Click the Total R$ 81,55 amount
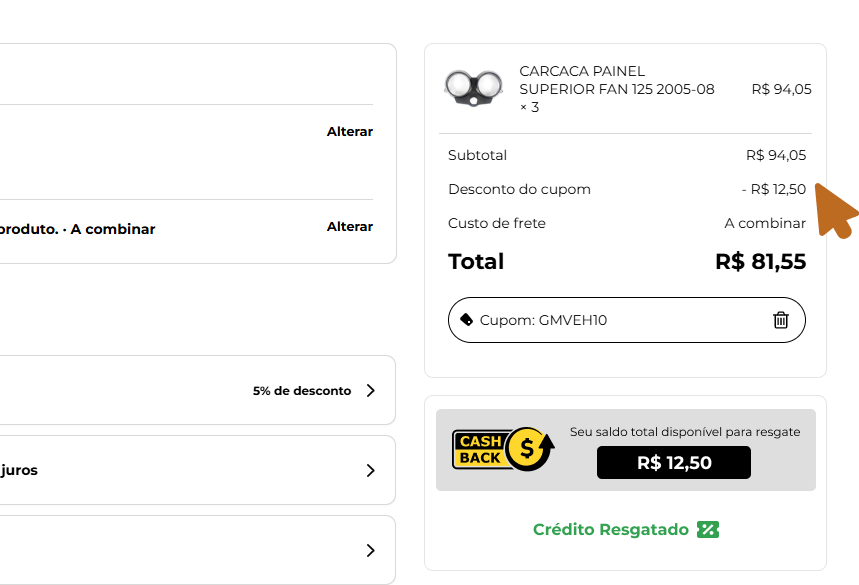The width and height of the screenshot is (859, 585). coord(760,261)
